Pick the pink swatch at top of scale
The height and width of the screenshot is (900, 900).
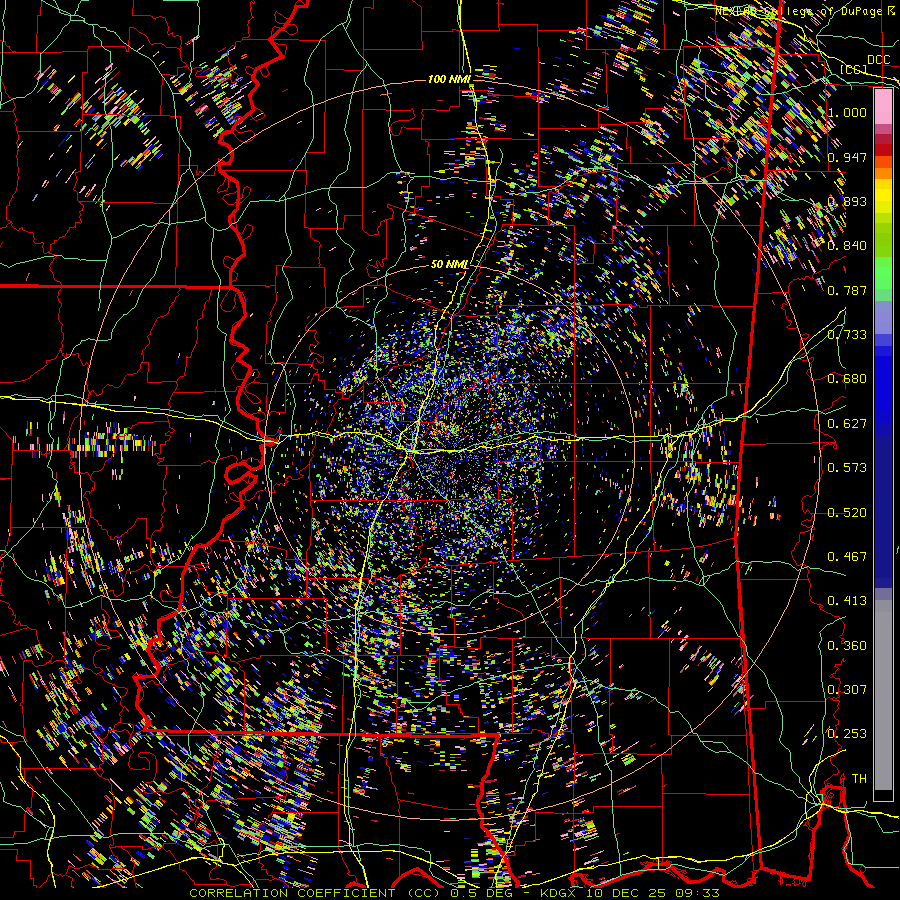coord(883,106)
